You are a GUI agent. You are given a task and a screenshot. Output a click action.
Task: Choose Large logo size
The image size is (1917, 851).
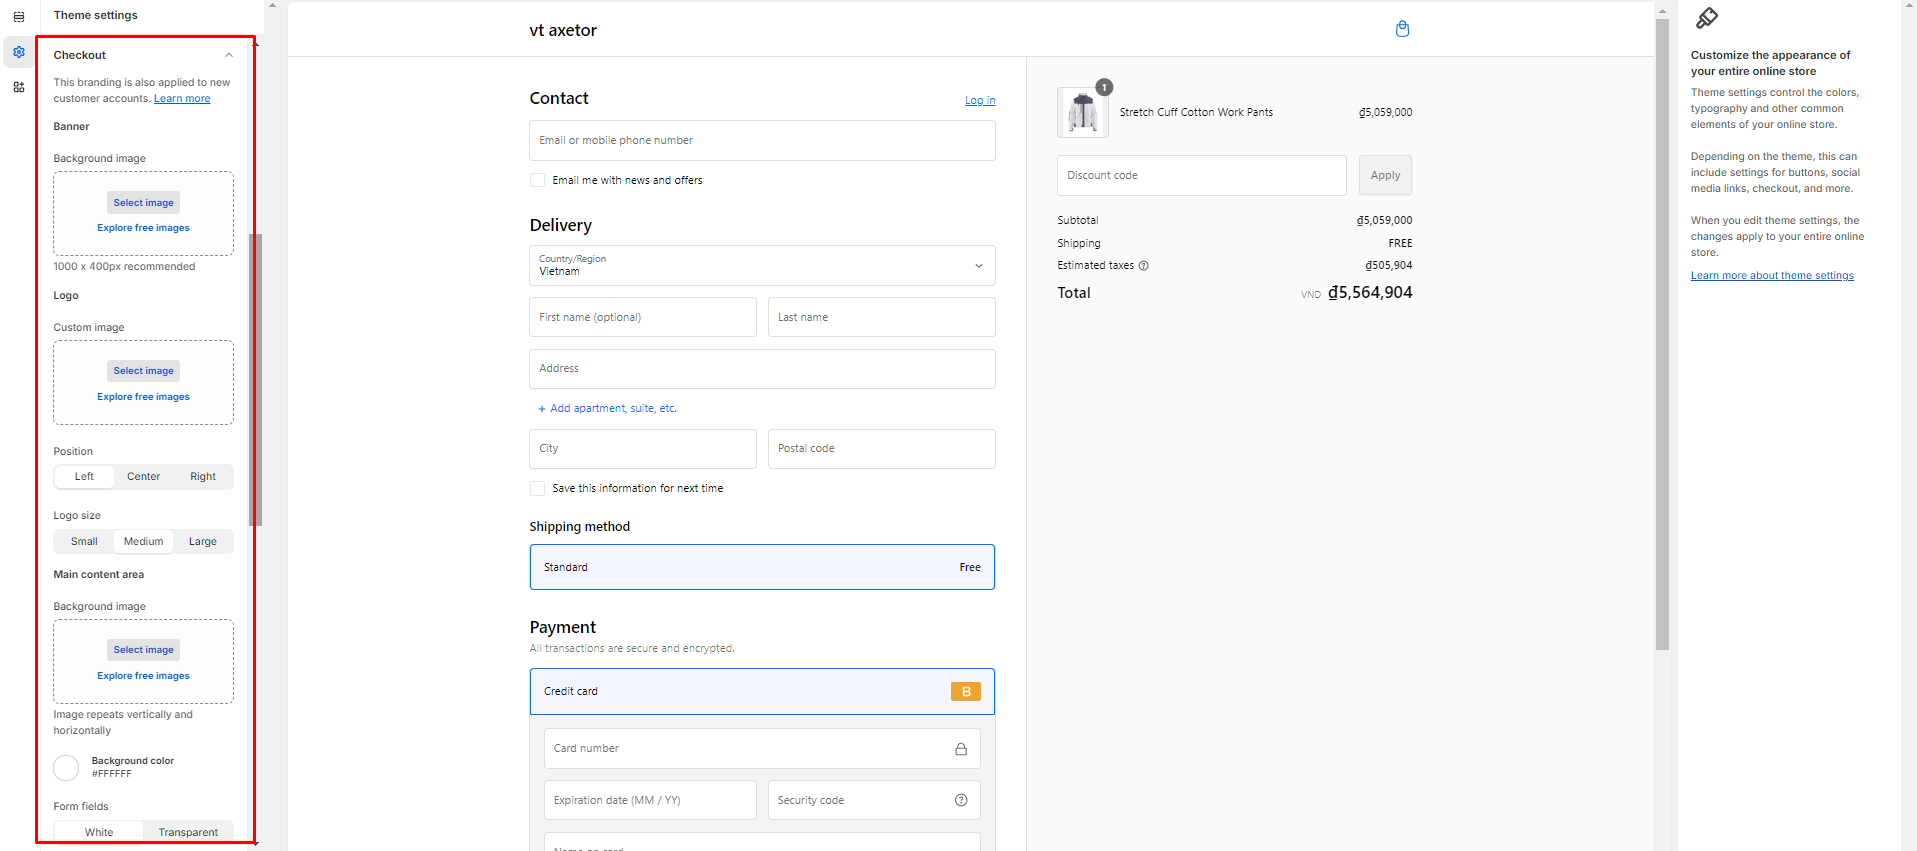[x=202, y=542]
